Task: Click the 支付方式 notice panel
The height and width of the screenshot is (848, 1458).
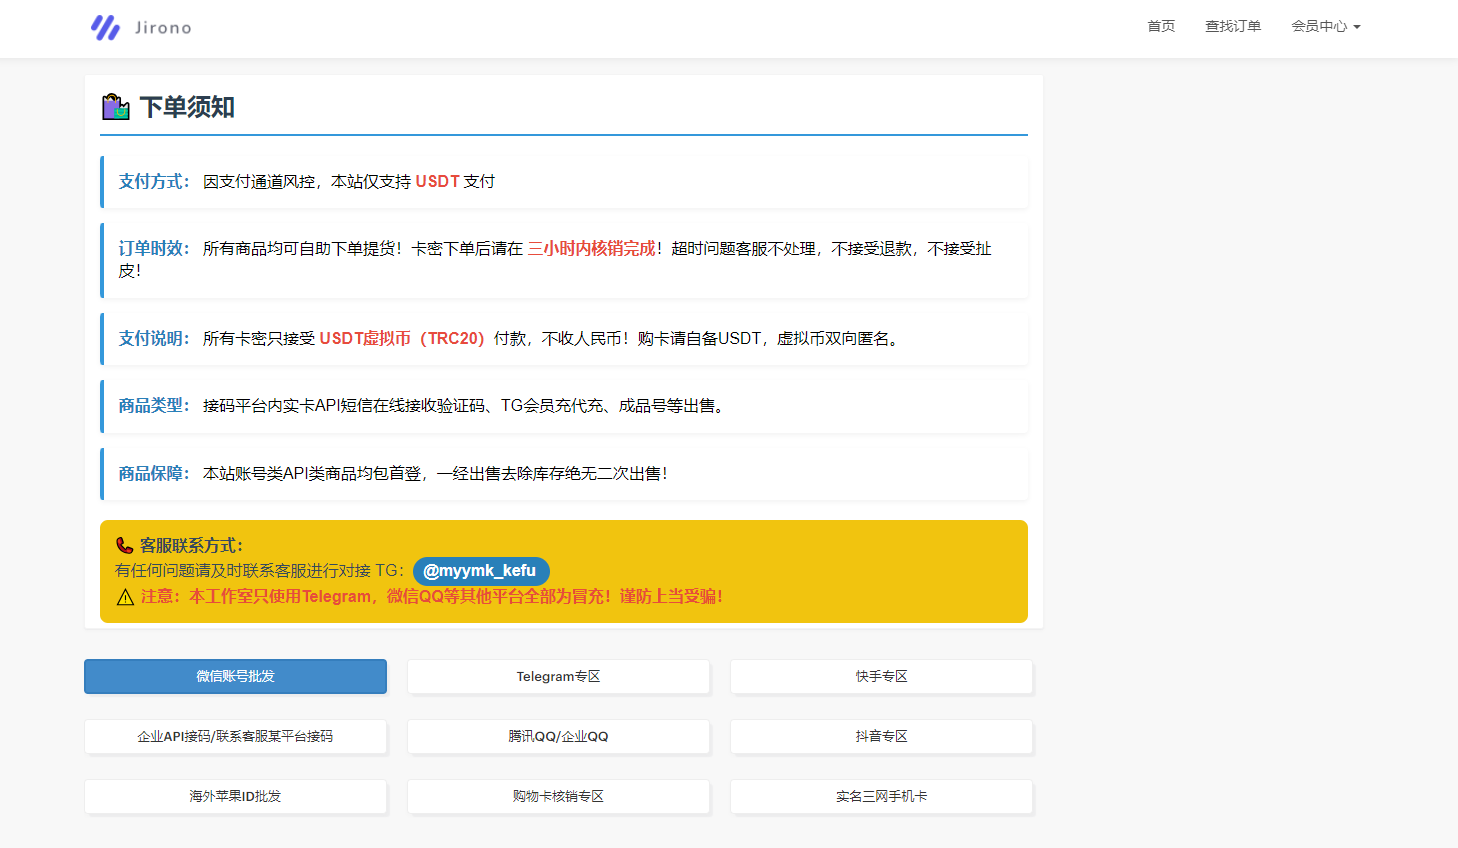Action: tap(564, 181)
